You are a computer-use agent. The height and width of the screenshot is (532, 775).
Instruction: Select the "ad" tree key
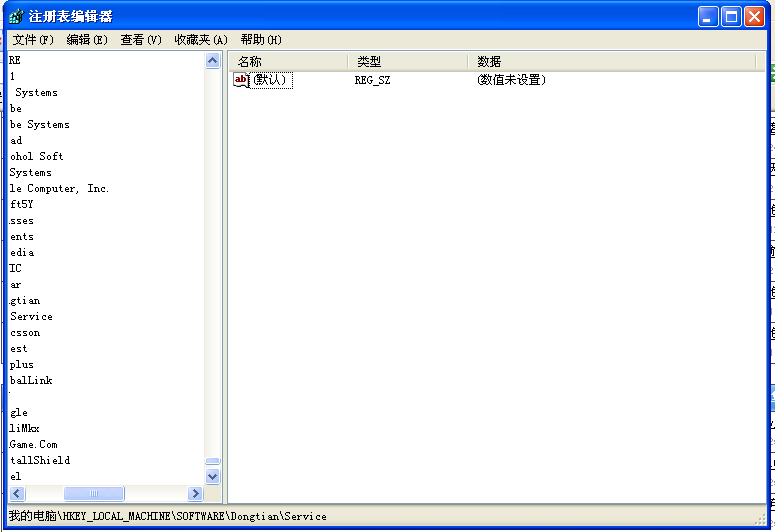tap(16, 140)
